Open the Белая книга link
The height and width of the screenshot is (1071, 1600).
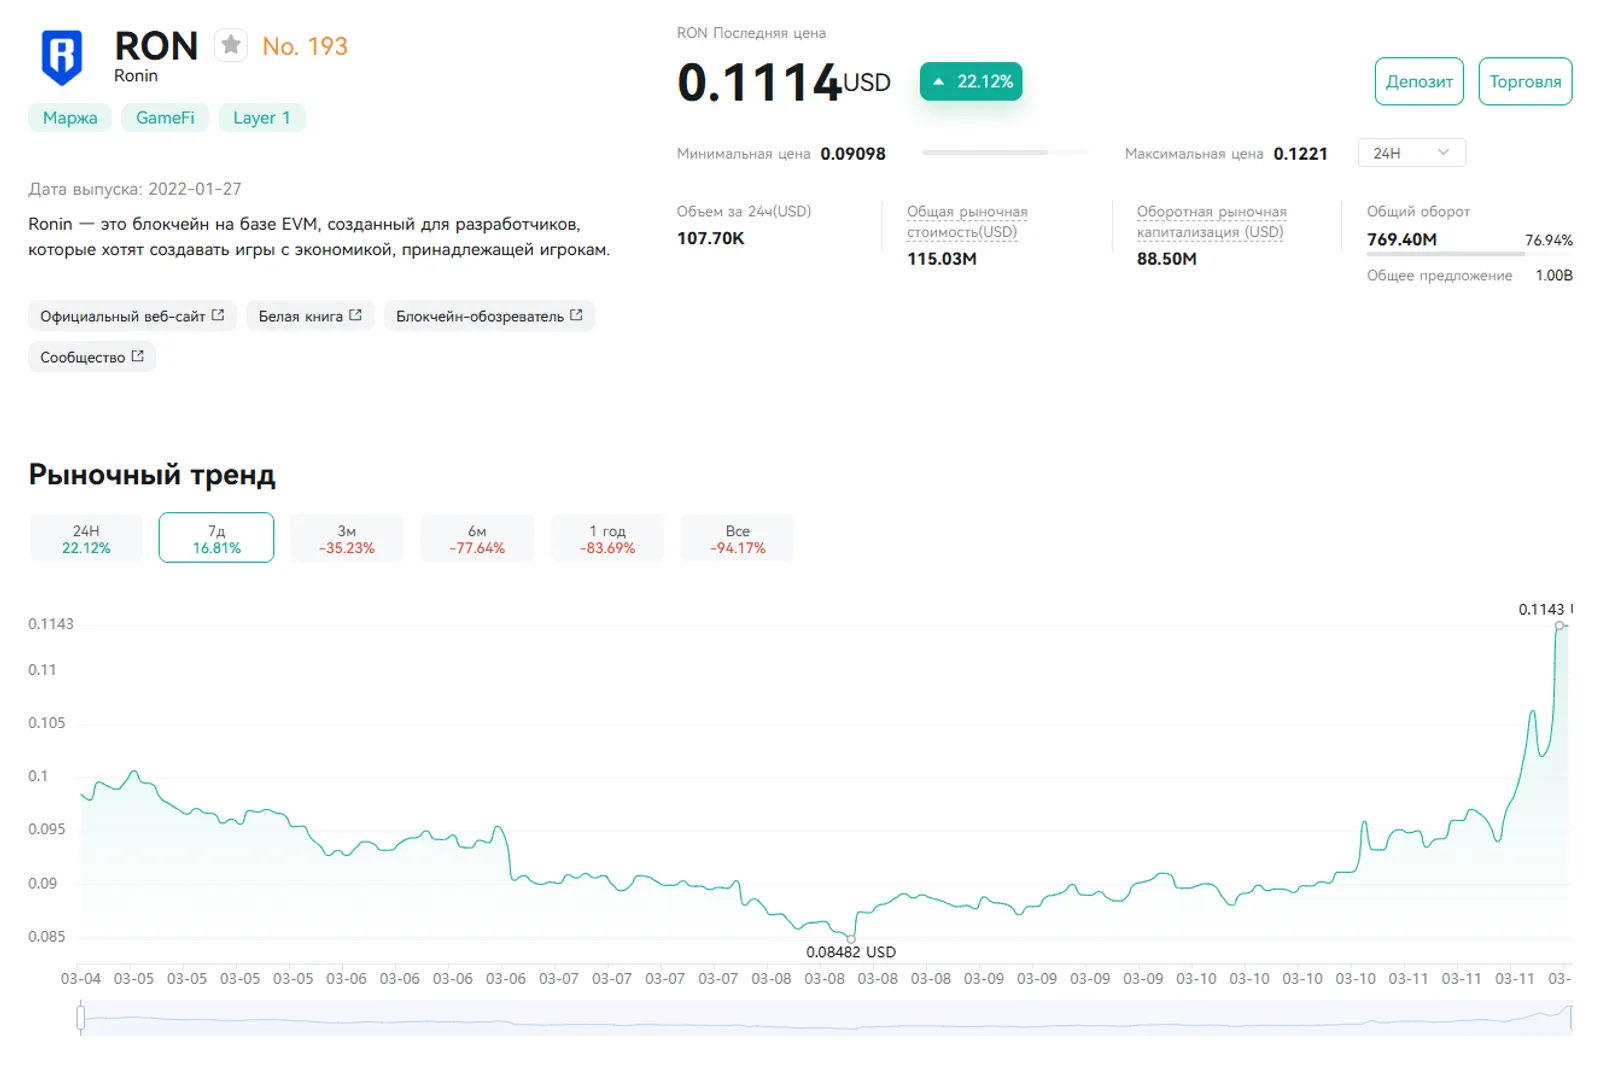(x=310, y=316)
